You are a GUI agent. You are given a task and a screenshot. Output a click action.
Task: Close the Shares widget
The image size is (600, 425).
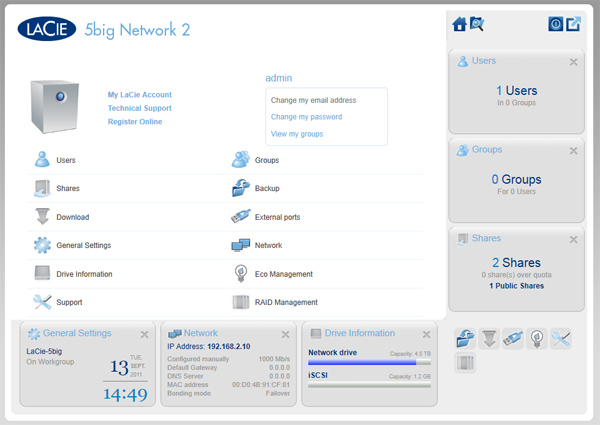point(573,239)
